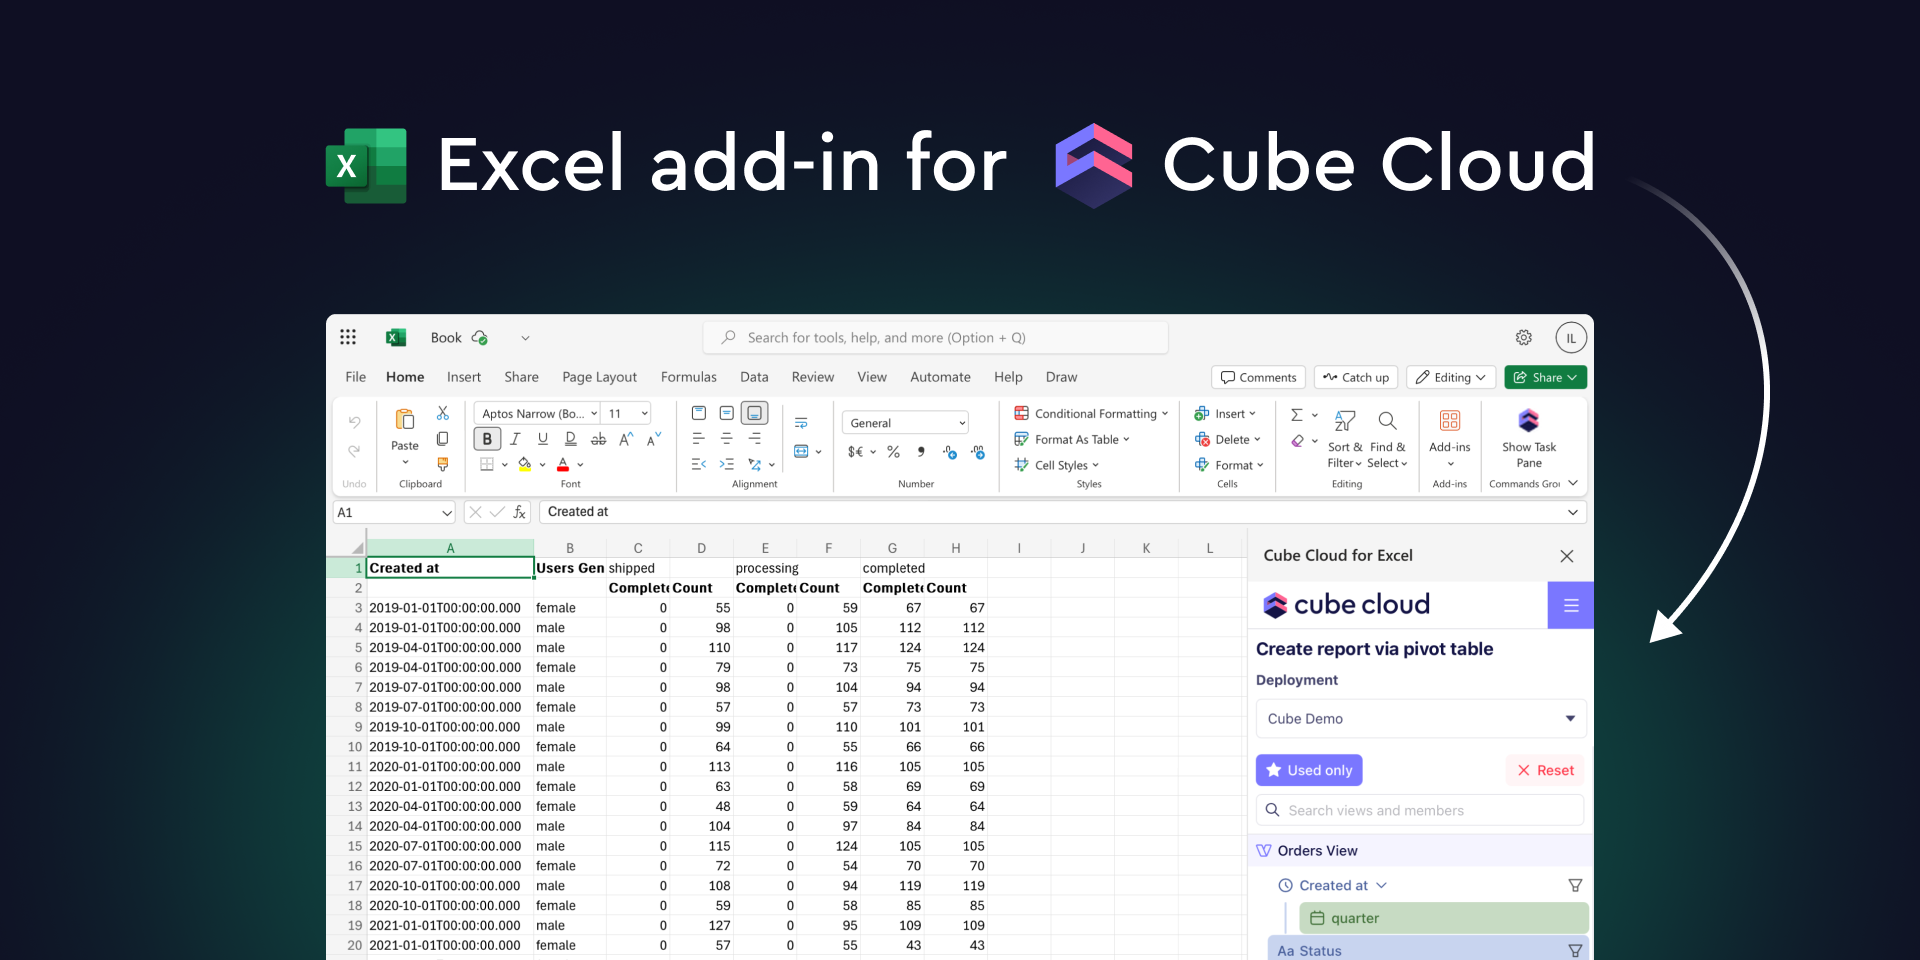Viewport: 1920px width, 960px height.
Task: Click the yellow Fill Color swatch
Action: [x=525, y=464]
